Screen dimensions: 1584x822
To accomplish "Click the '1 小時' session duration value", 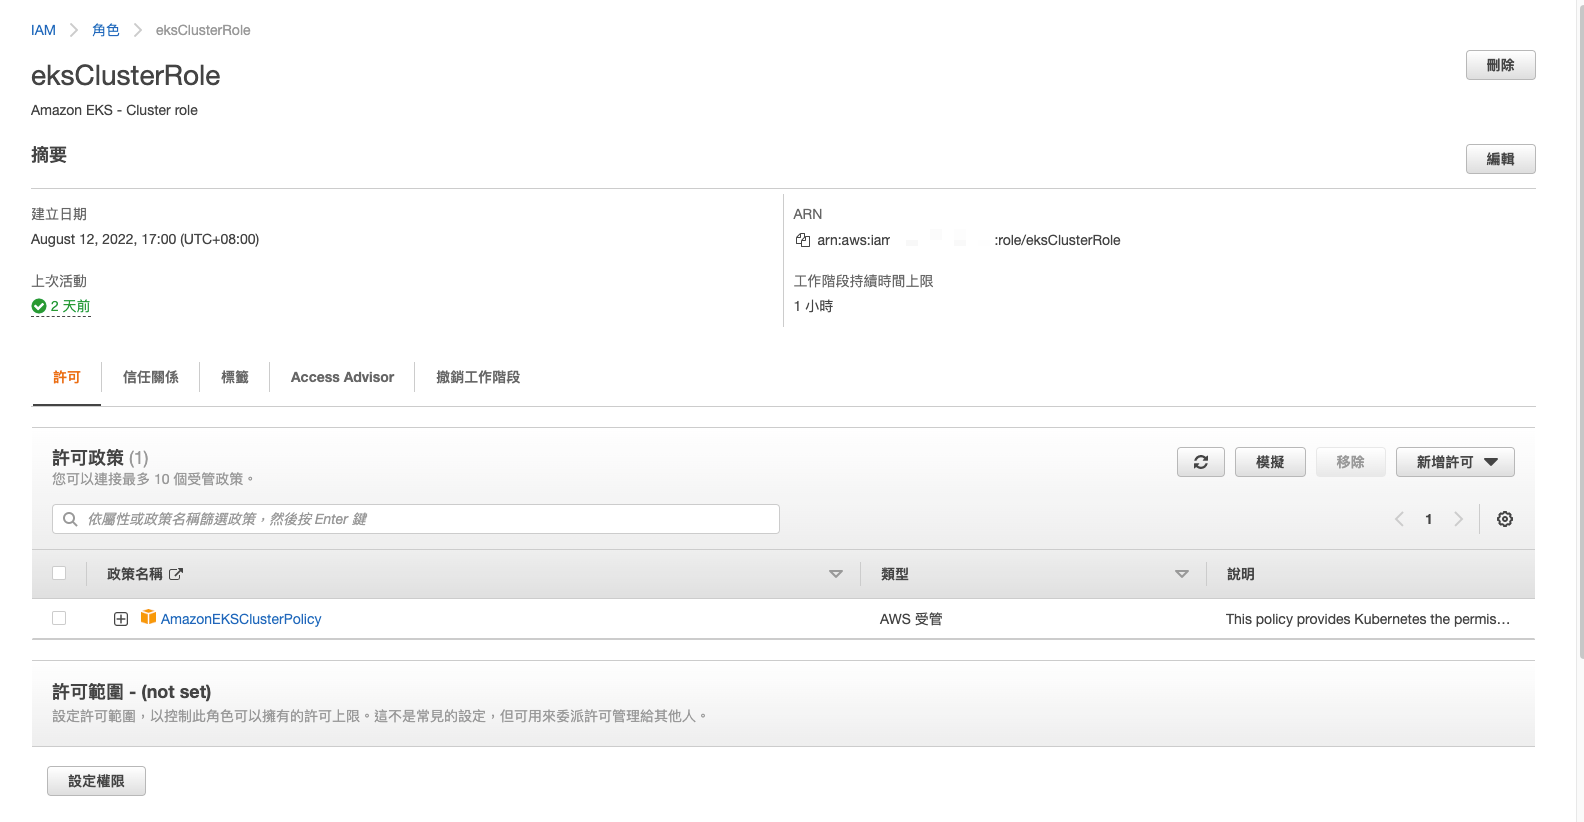I will tap(813, 306).
